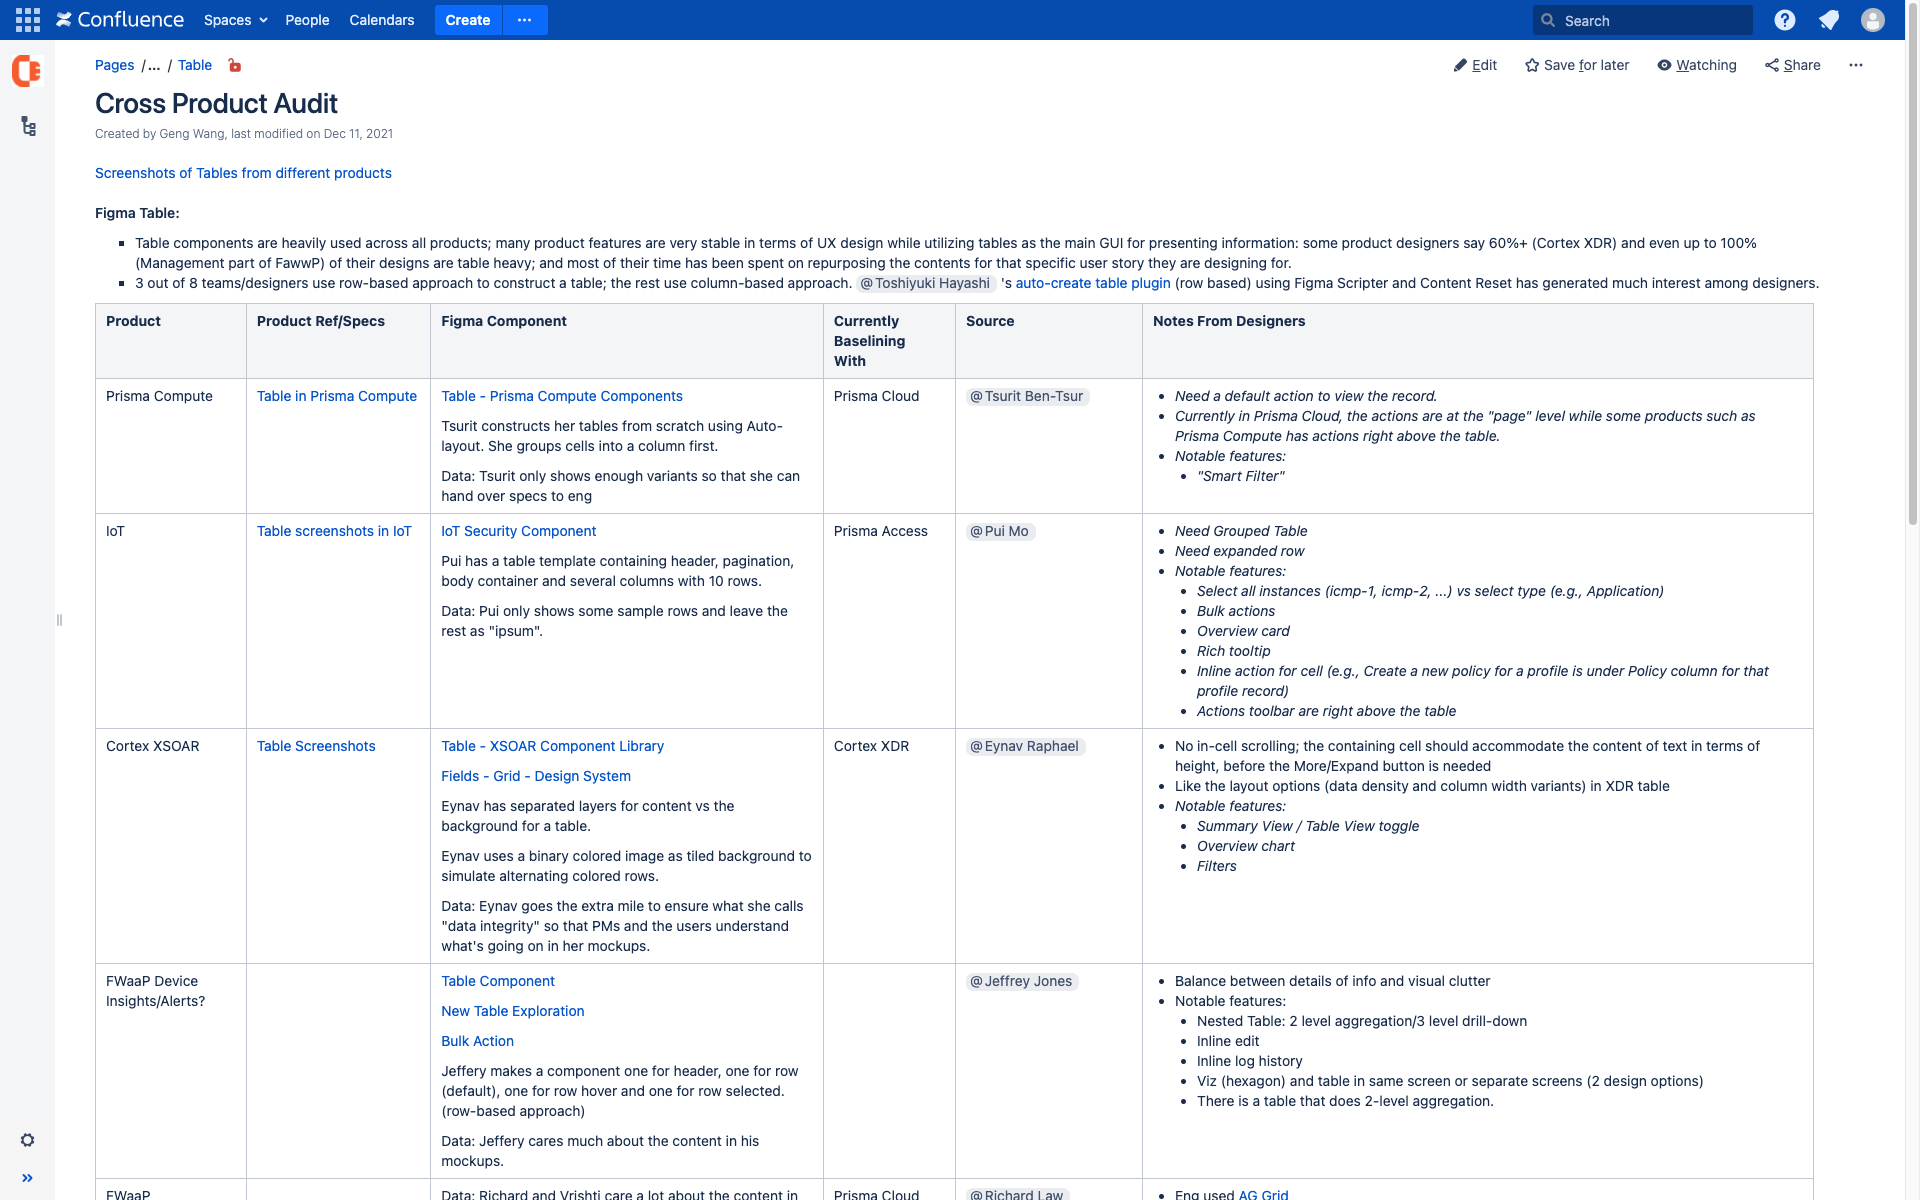1920x1200 pixels.
Task: Open the Cortex XSOAR Table Screenshots link
Action: point(316,746)
